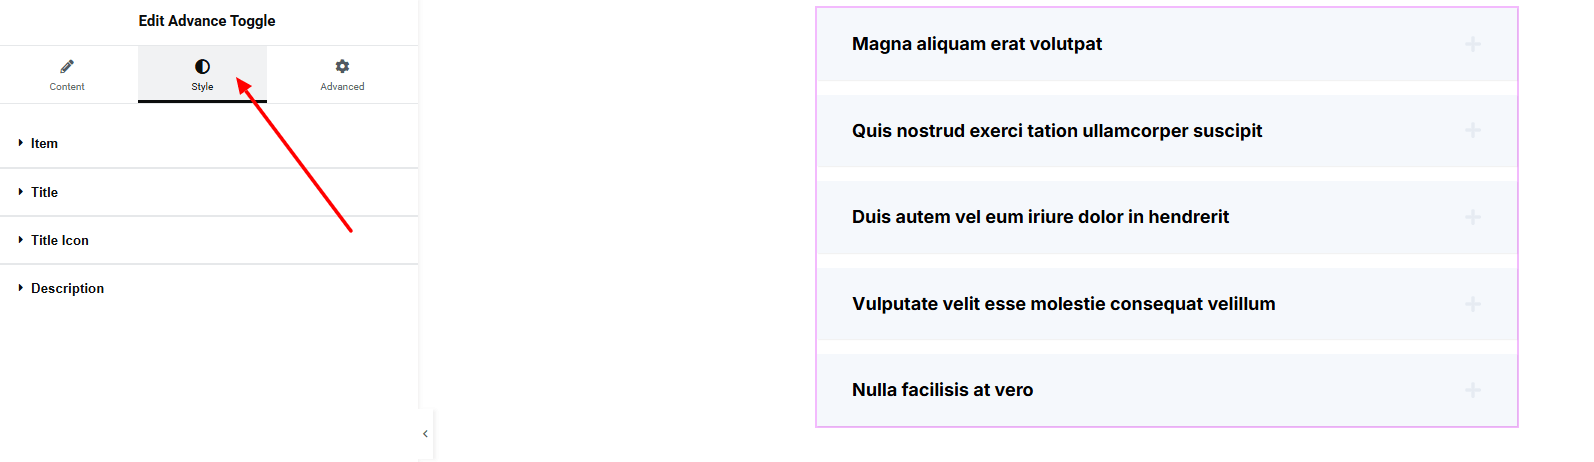1594x462 pixels.
Task: Click plus icon on Nulla facilisis row
Action: click(1472, 390)
